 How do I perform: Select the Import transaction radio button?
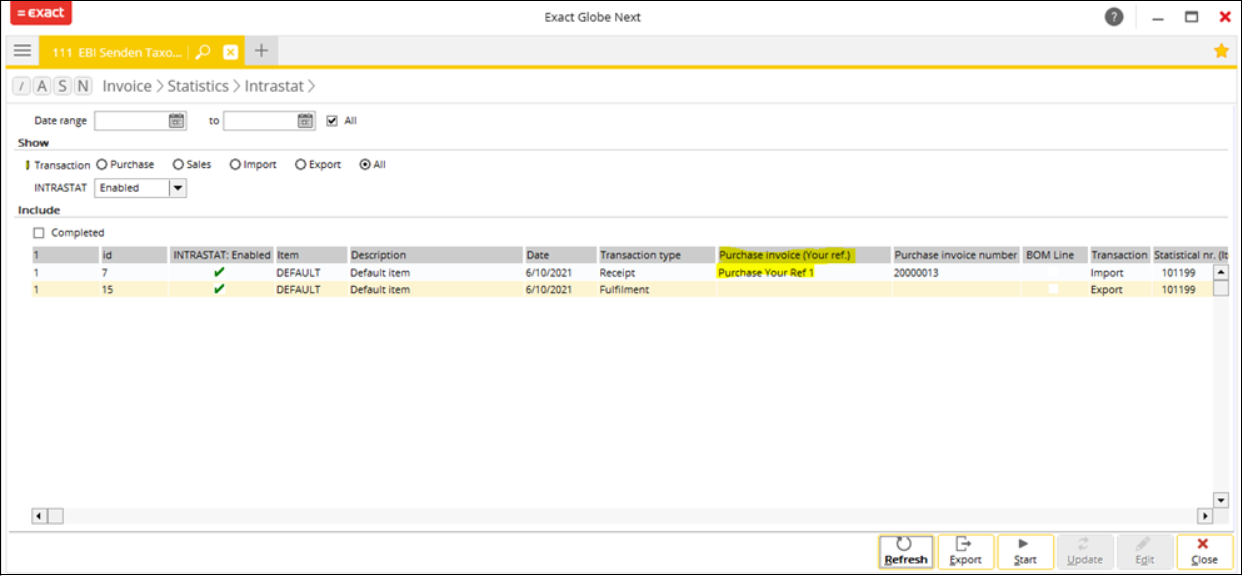(235, 165)
